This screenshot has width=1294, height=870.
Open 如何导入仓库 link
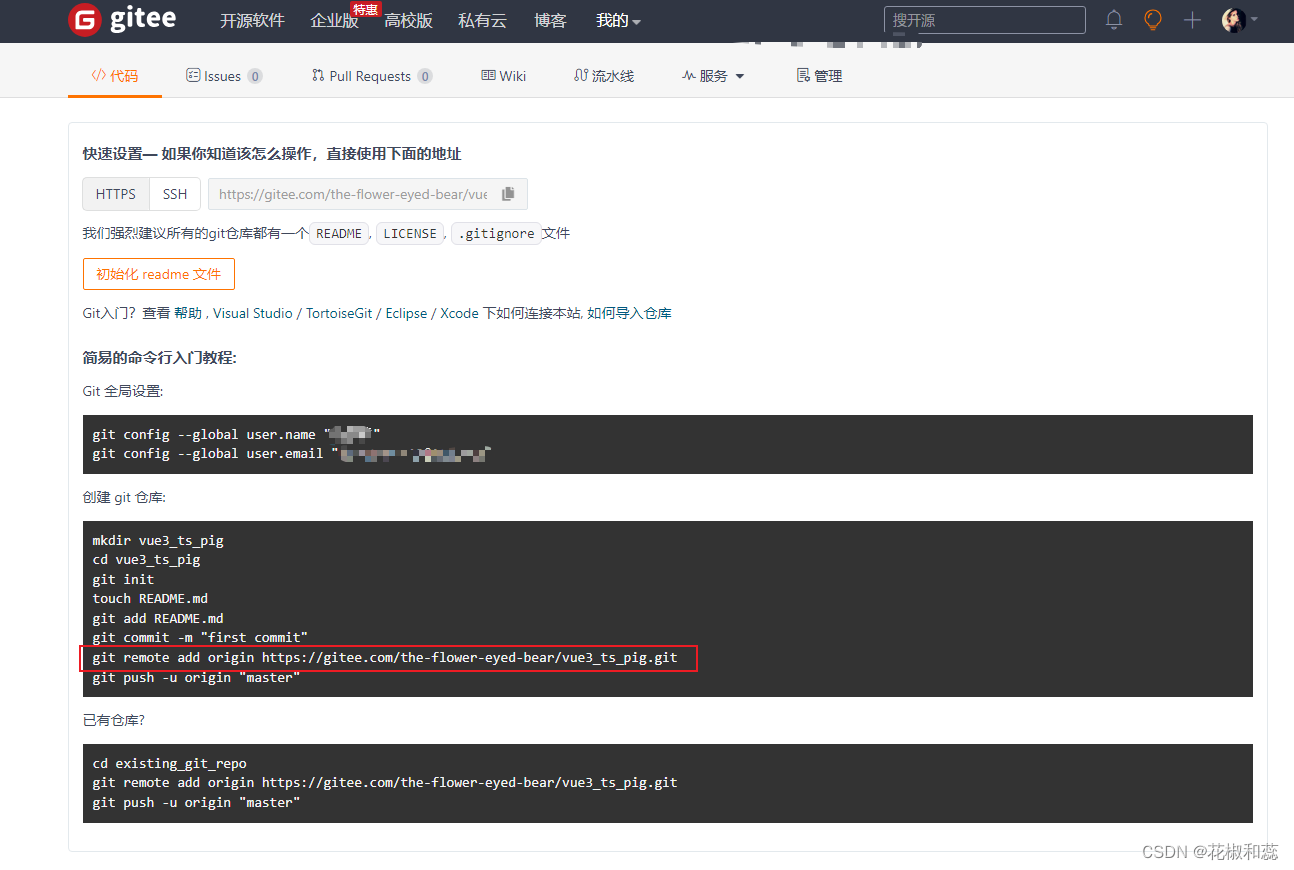coord(630,313)
